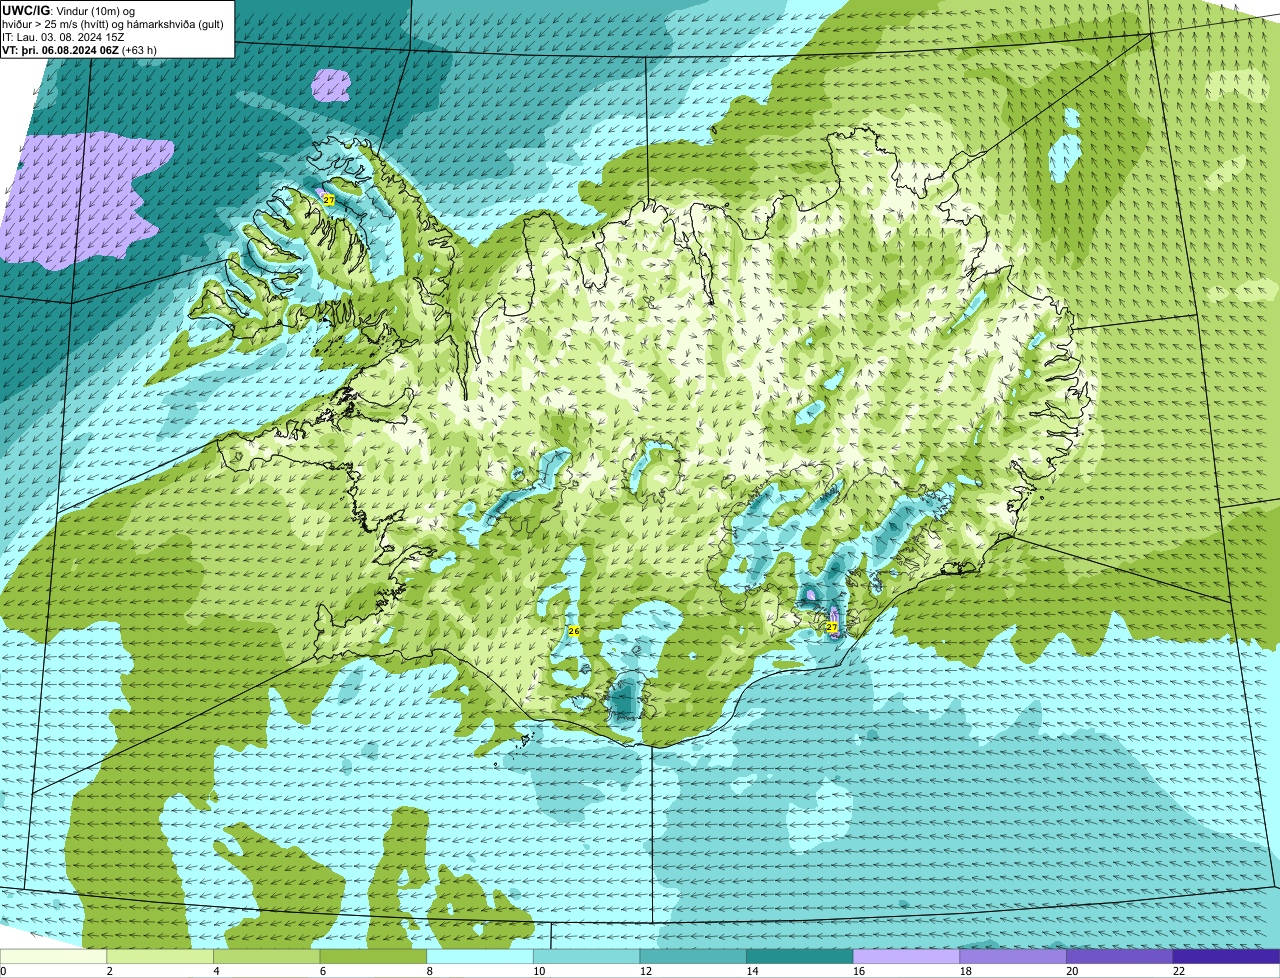Click the dark teal swatch between 14 and 16
This screenshot has height=978, width=1280.
(800, 957)
